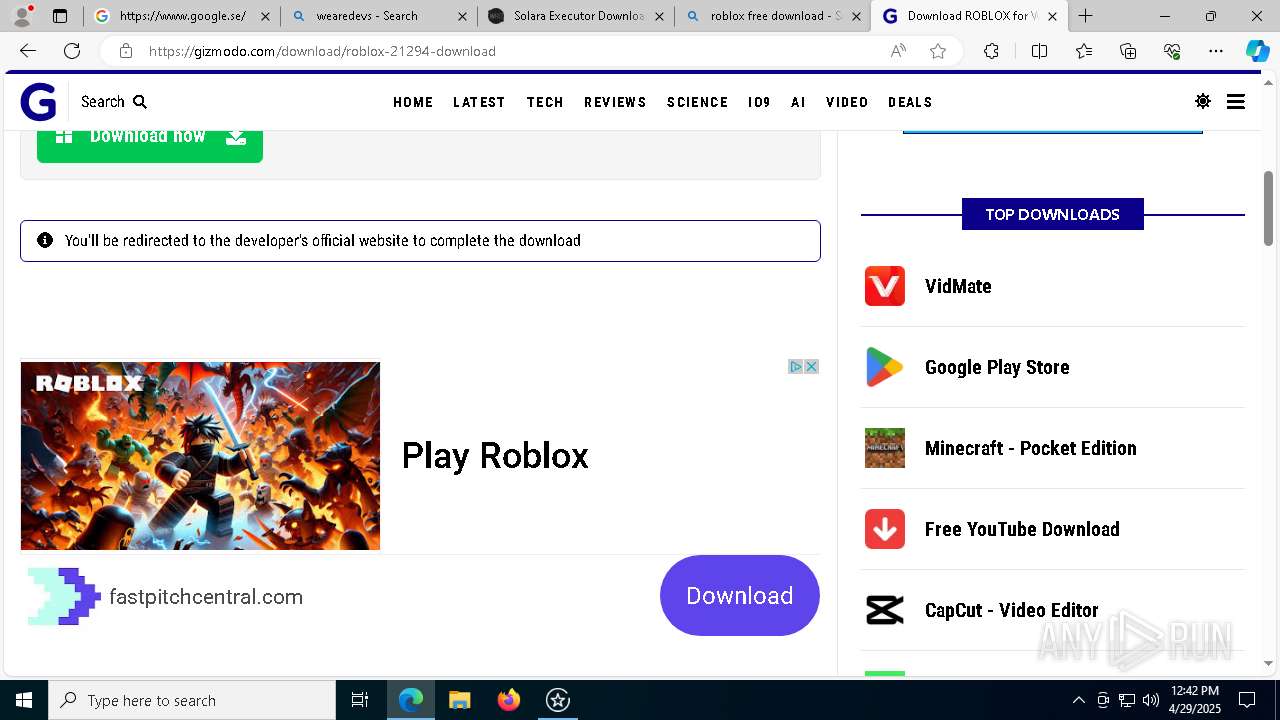Open Free YouTube Download link
The image size is (1280, 720).
(1022, 529)
